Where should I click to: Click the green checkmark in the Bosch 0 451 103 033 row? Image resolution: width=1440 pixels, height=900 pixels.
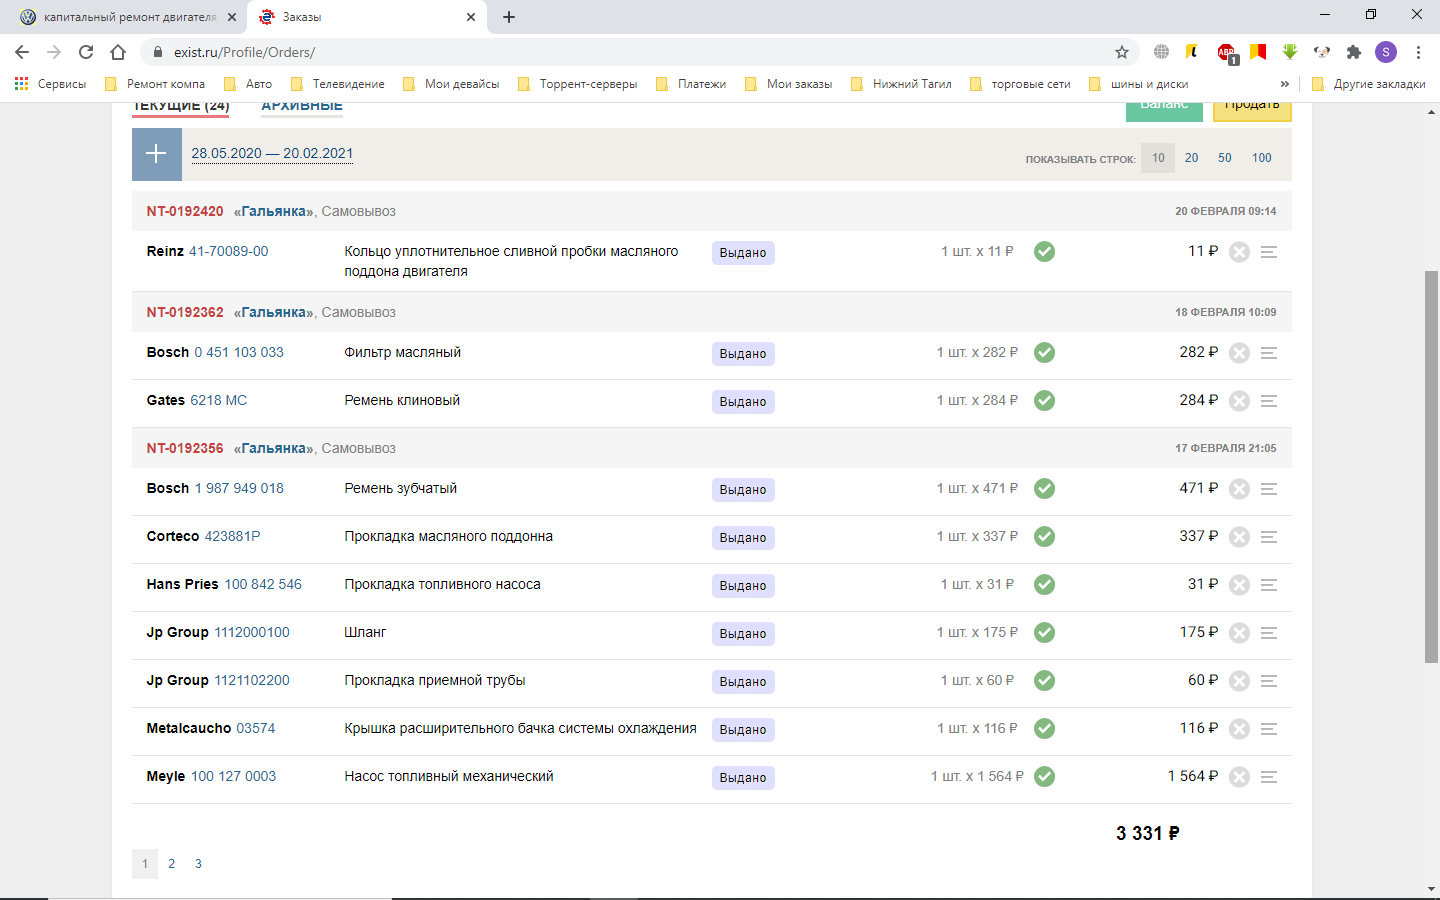(x=1044, y=352)
